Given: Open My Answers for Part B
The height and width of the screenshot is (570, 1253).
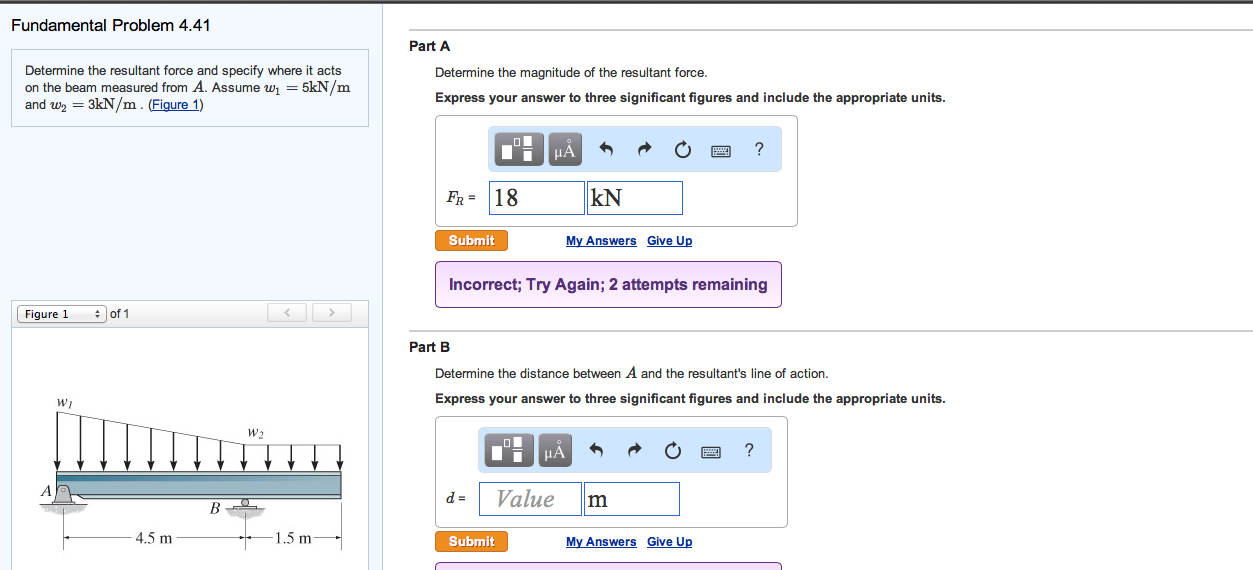Looking at the screenshot, I should pos(601,542).
